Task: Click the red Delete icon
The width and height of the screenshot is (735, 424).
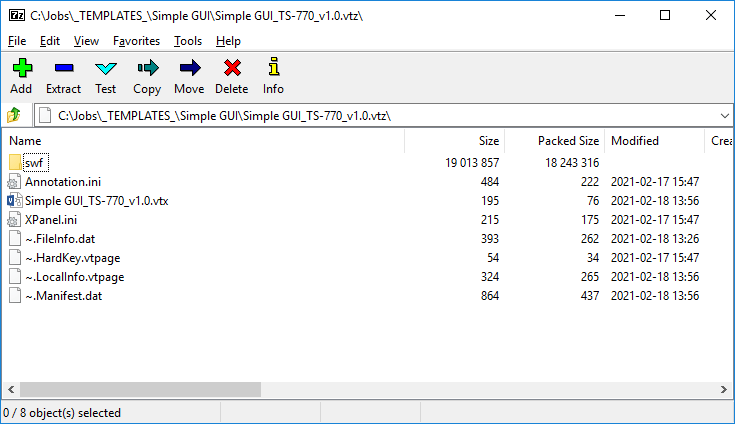Action: coord(232,69)
